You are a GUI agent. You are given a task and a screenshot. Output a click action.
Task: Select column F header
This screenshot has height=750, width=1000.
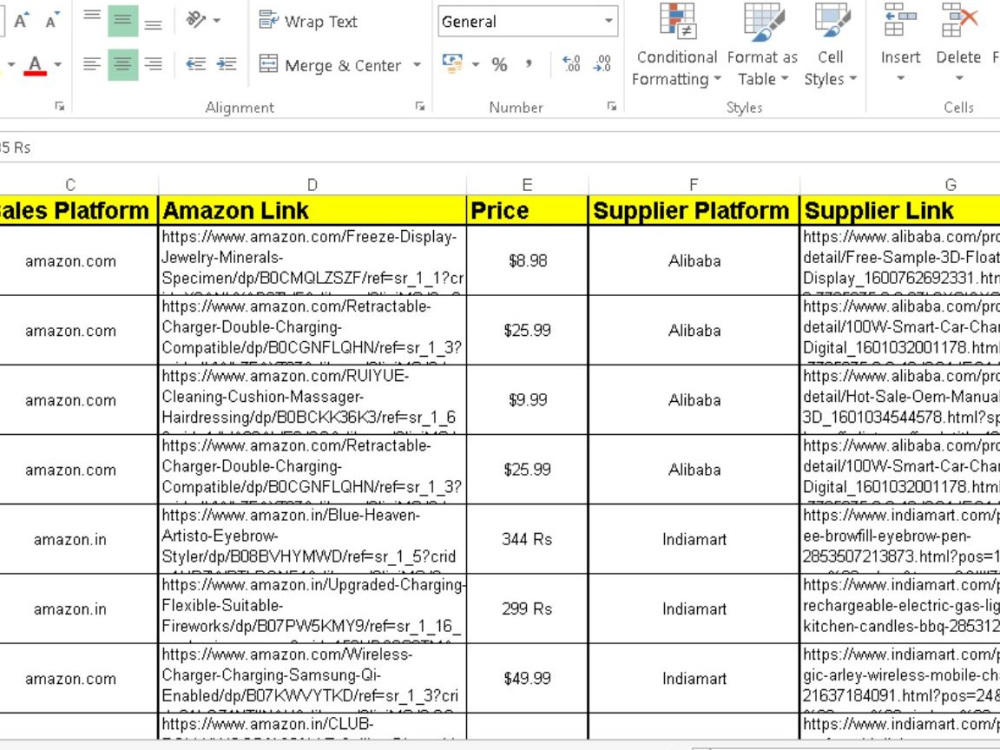693,185
